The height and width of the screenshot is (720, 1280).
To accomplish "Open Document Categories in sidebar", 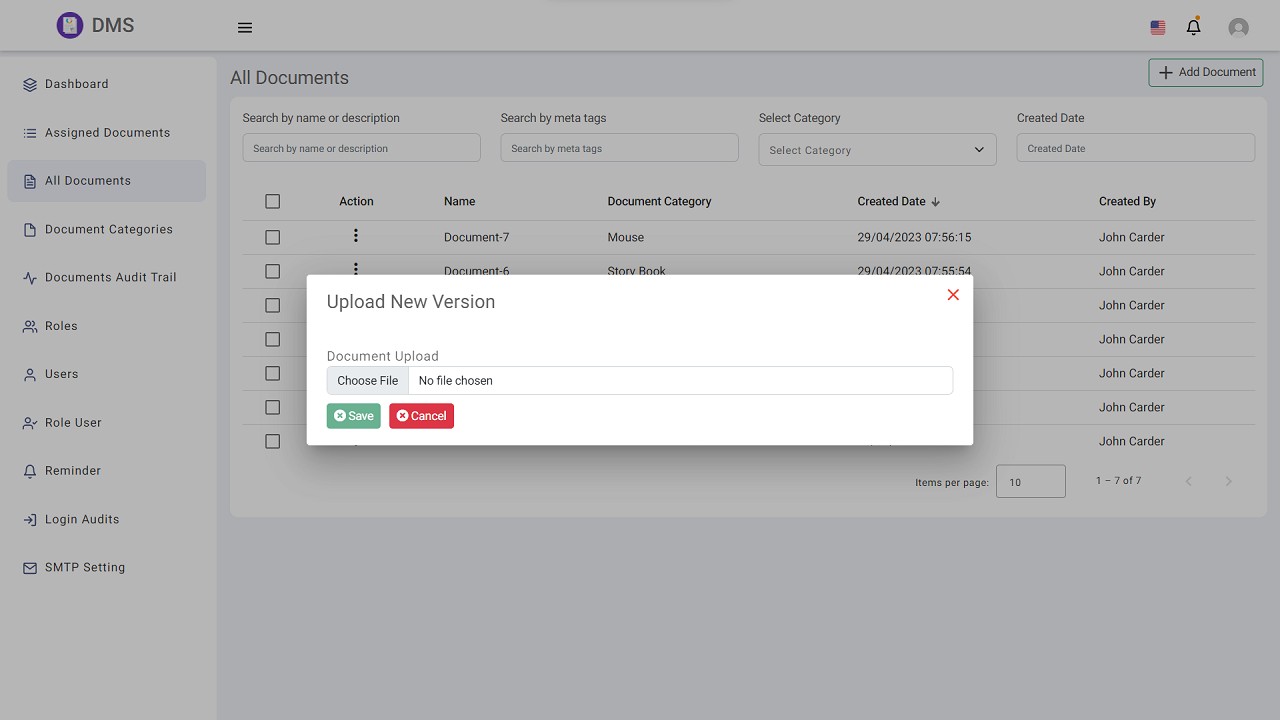I will click(108, 230).
